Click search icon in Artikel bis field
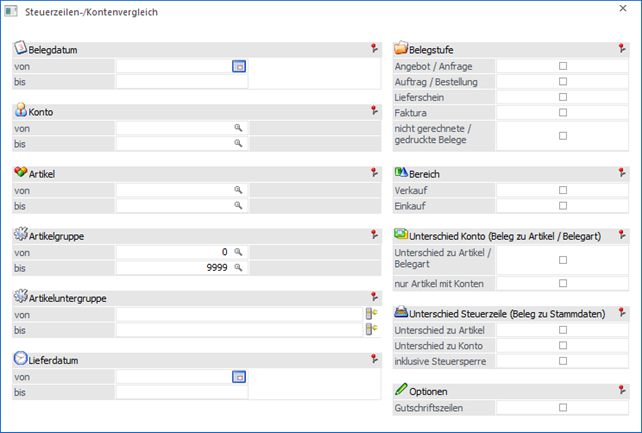 [239, 205]
